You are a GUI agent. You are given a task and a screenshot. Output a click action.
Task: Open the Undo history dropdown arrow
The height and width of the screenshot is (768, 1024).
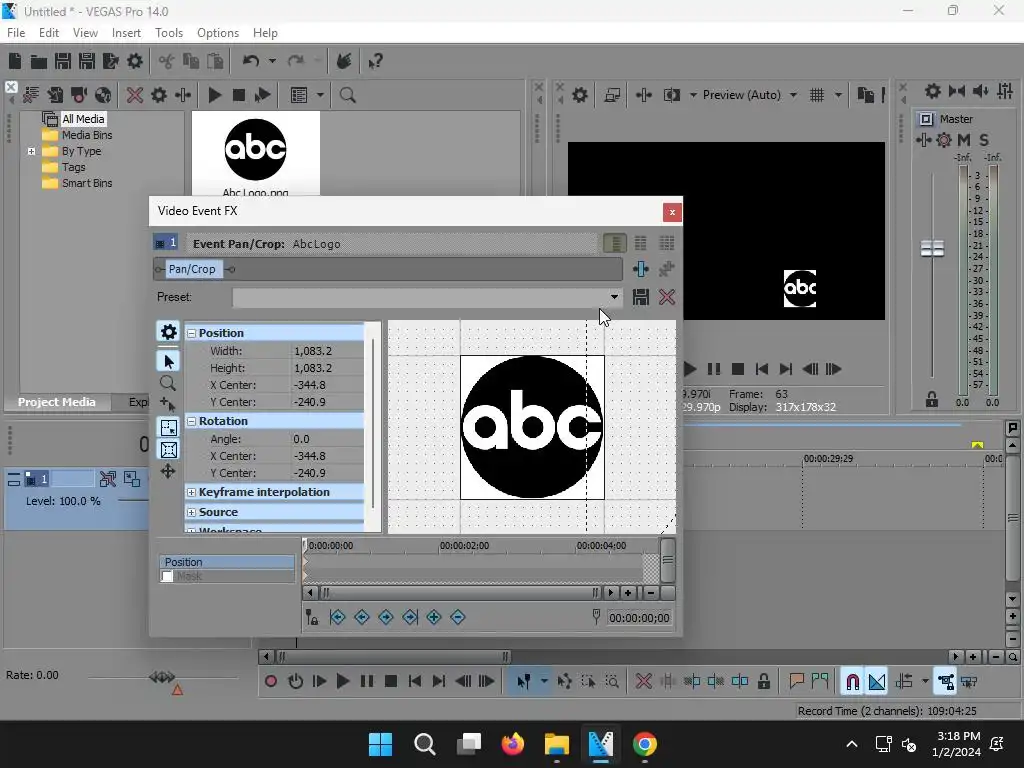tap(272, 61)
